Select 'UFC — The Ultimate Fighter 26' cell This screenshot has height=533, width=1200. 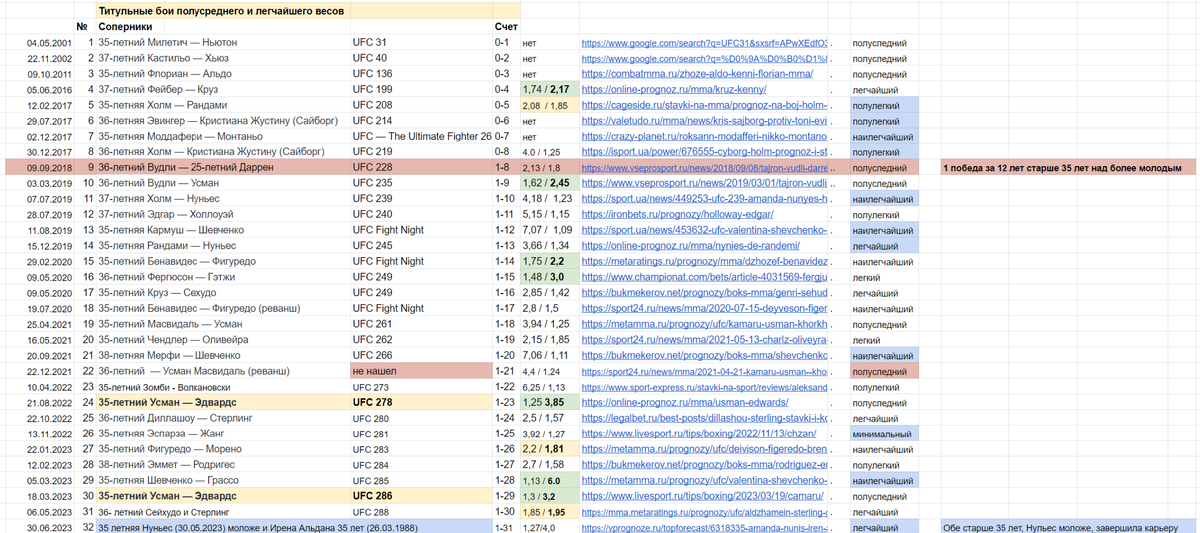(x=421, y=136)
